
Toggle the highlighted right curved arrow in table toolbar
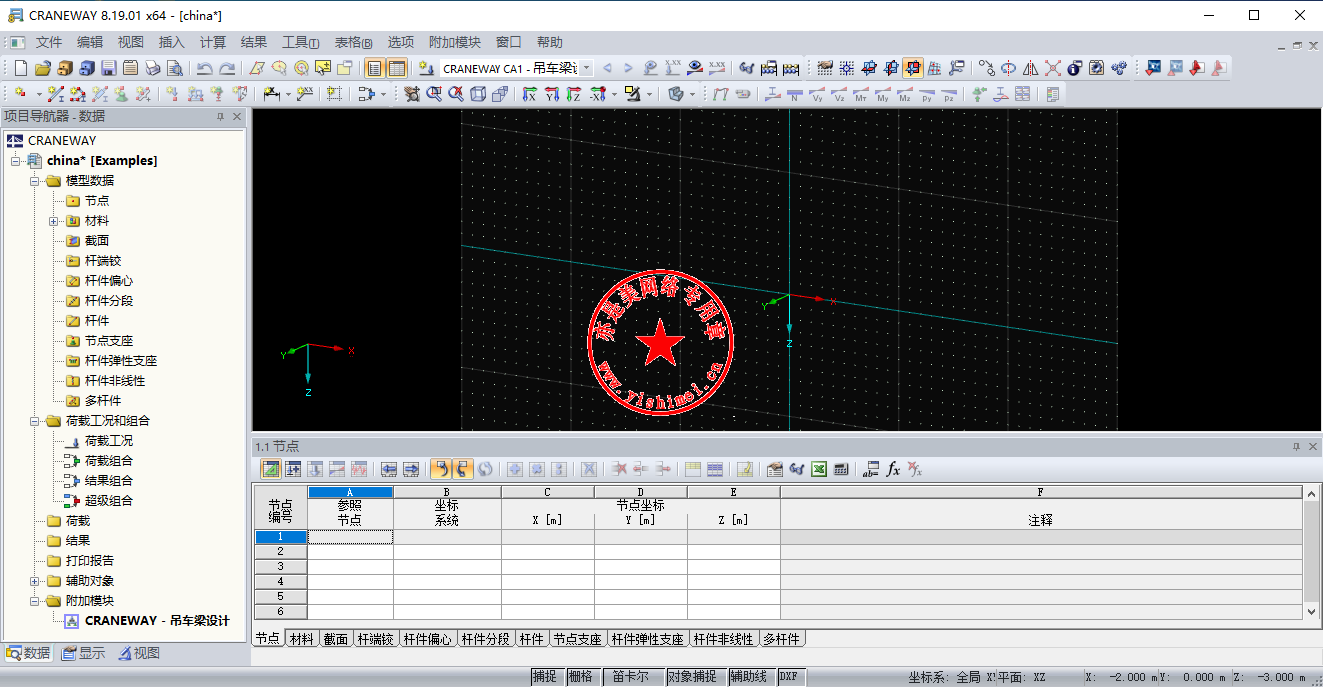[462, 468]
